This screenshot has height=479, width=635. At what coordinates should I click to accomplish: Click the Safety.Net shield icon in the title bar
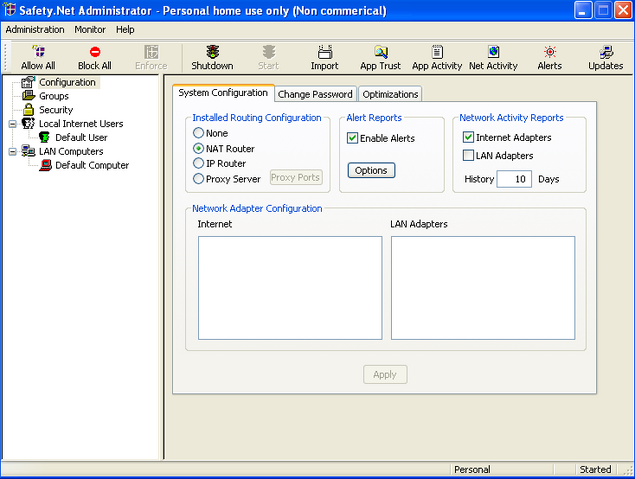pos(9,10)
